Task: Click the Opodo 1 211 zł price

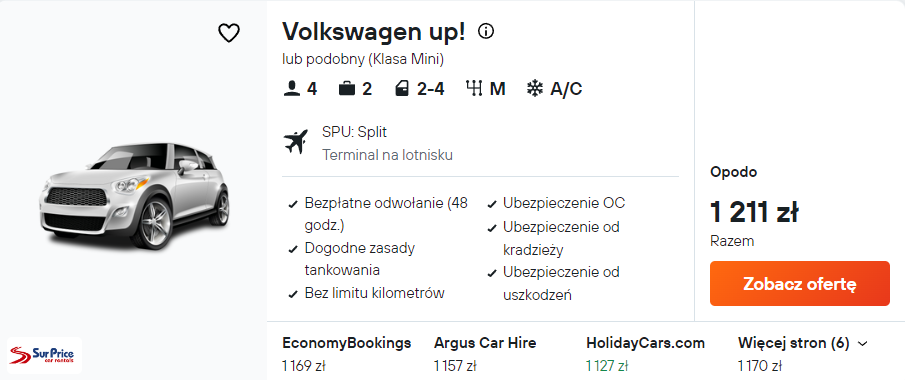Action: point(754,213)
